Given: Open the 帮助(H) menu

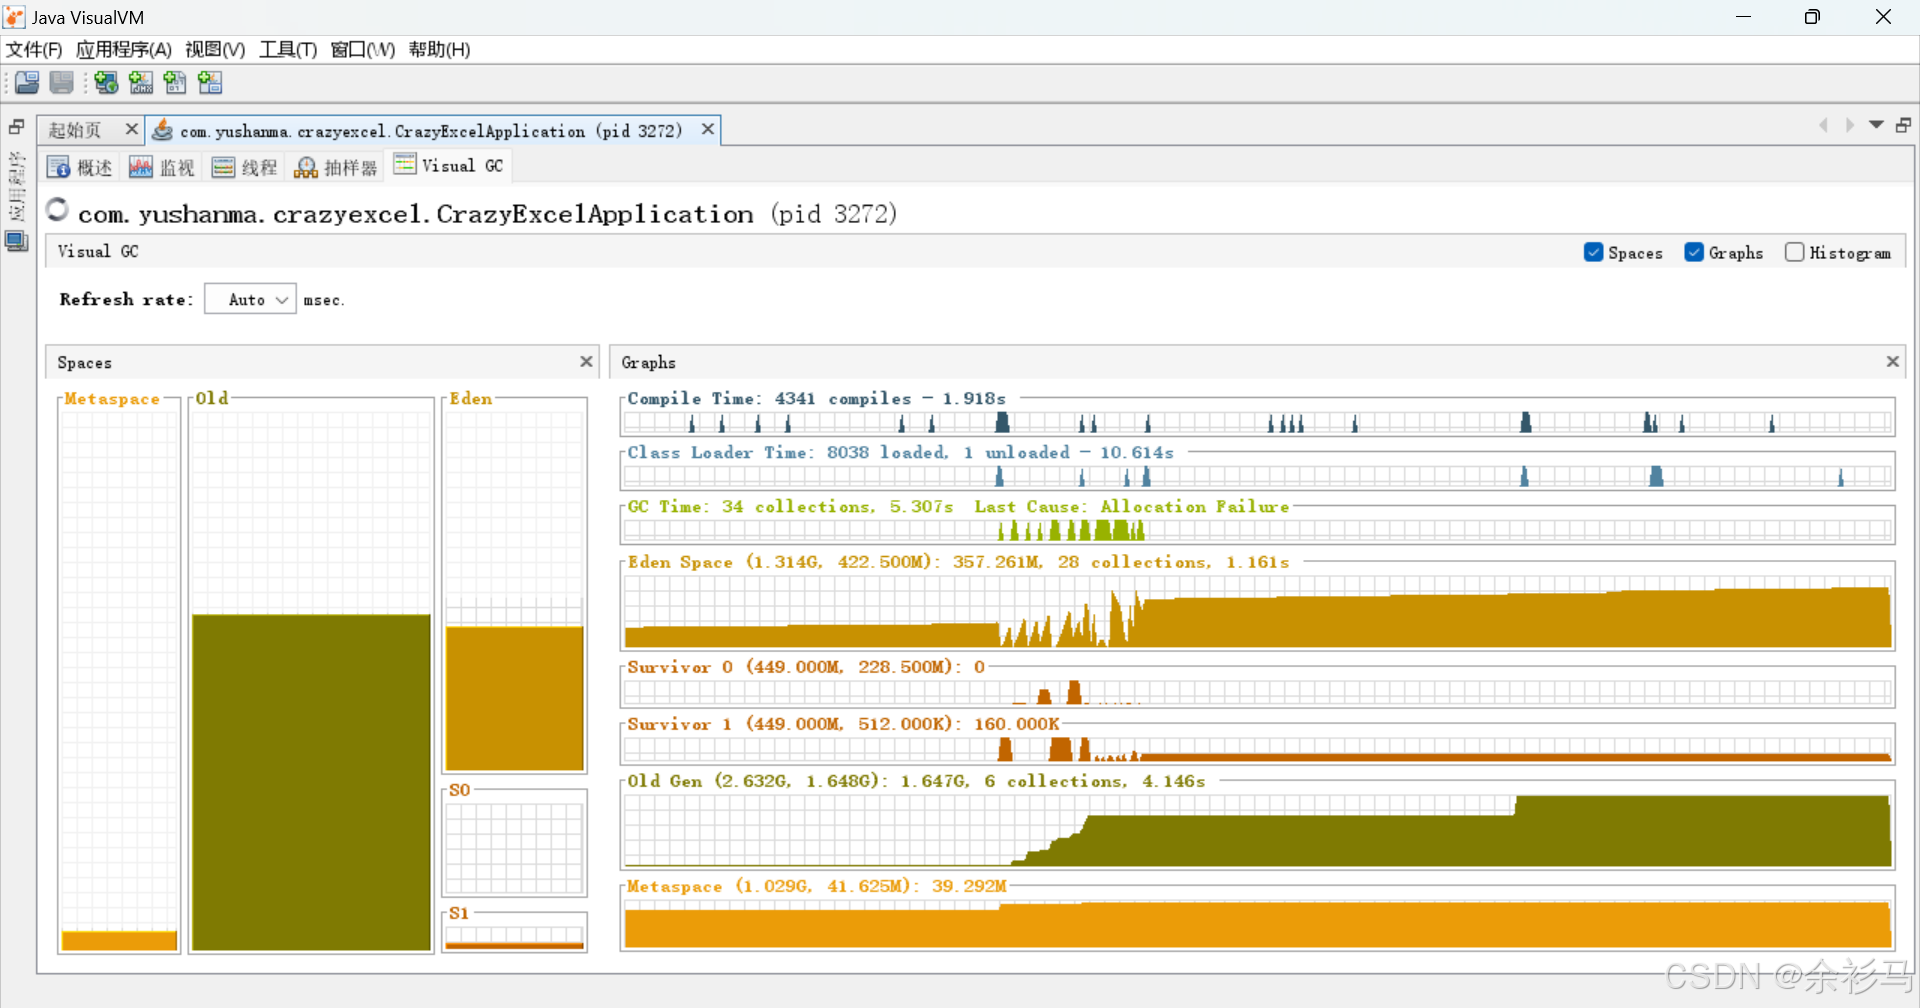Looking at the screenshot, I should 439,50.
